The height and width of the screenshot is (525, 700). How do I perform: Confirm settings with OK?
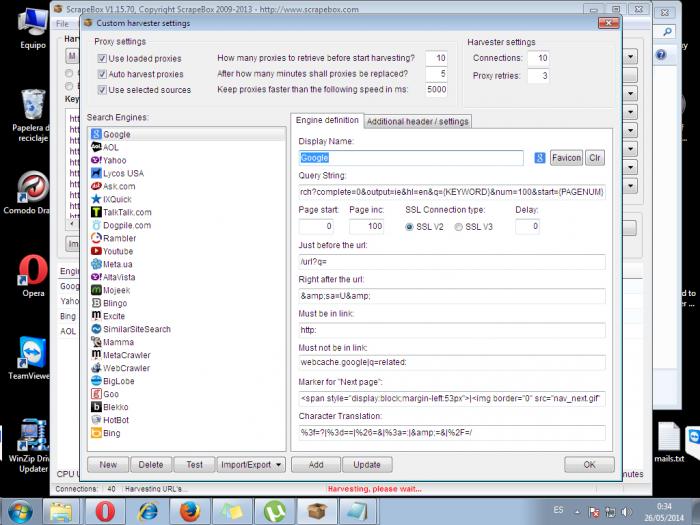tap(589, 465)
